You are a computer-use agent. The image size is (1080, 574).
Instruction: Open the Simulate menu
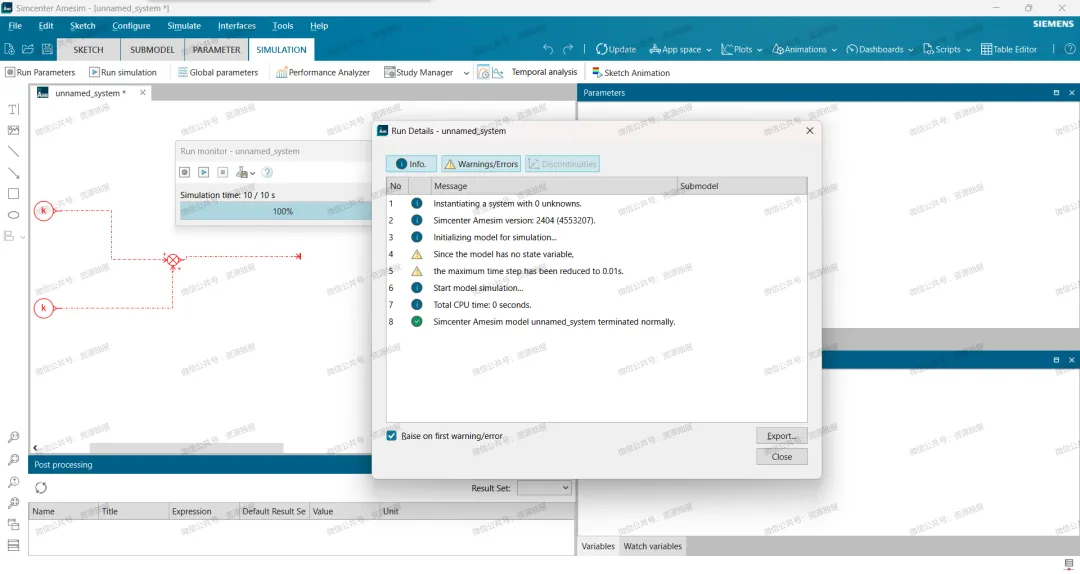click(x=184, y=25)
